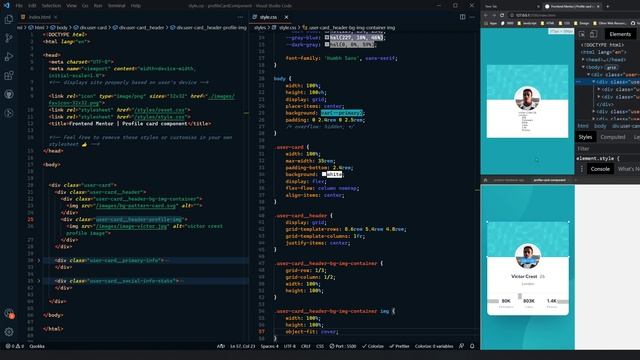640x360 pixels.
Task: Open a new browser tab with plus
Action: [607, 6]
